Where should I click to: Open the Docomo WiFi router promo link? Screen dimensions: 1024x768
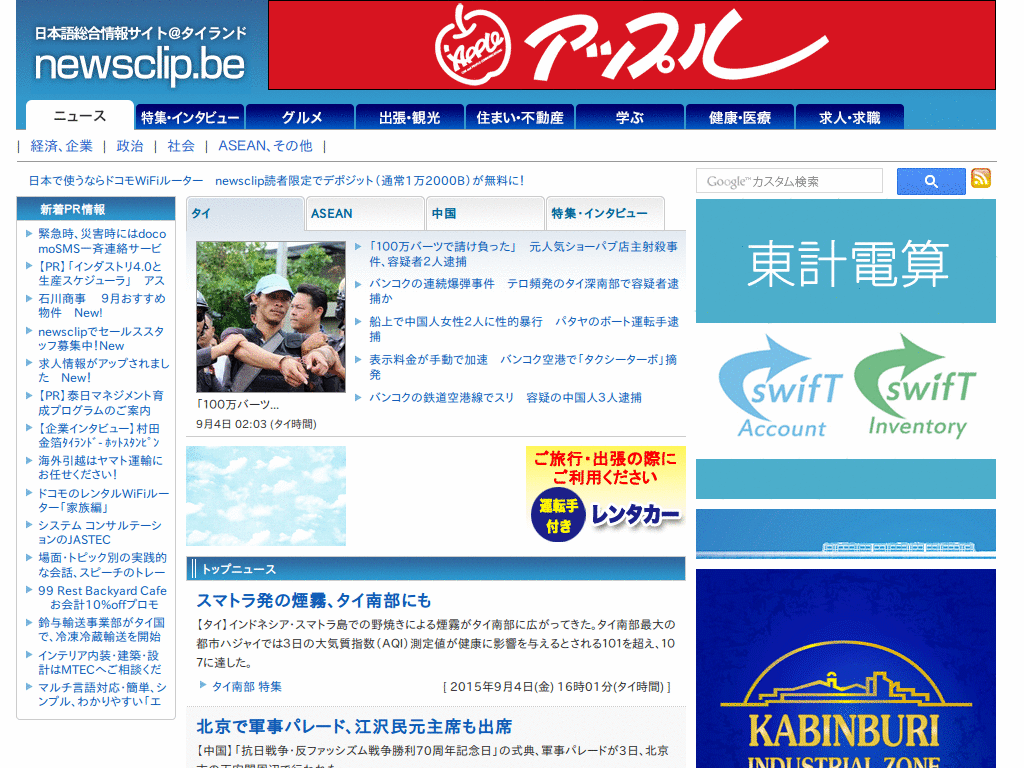276,181
